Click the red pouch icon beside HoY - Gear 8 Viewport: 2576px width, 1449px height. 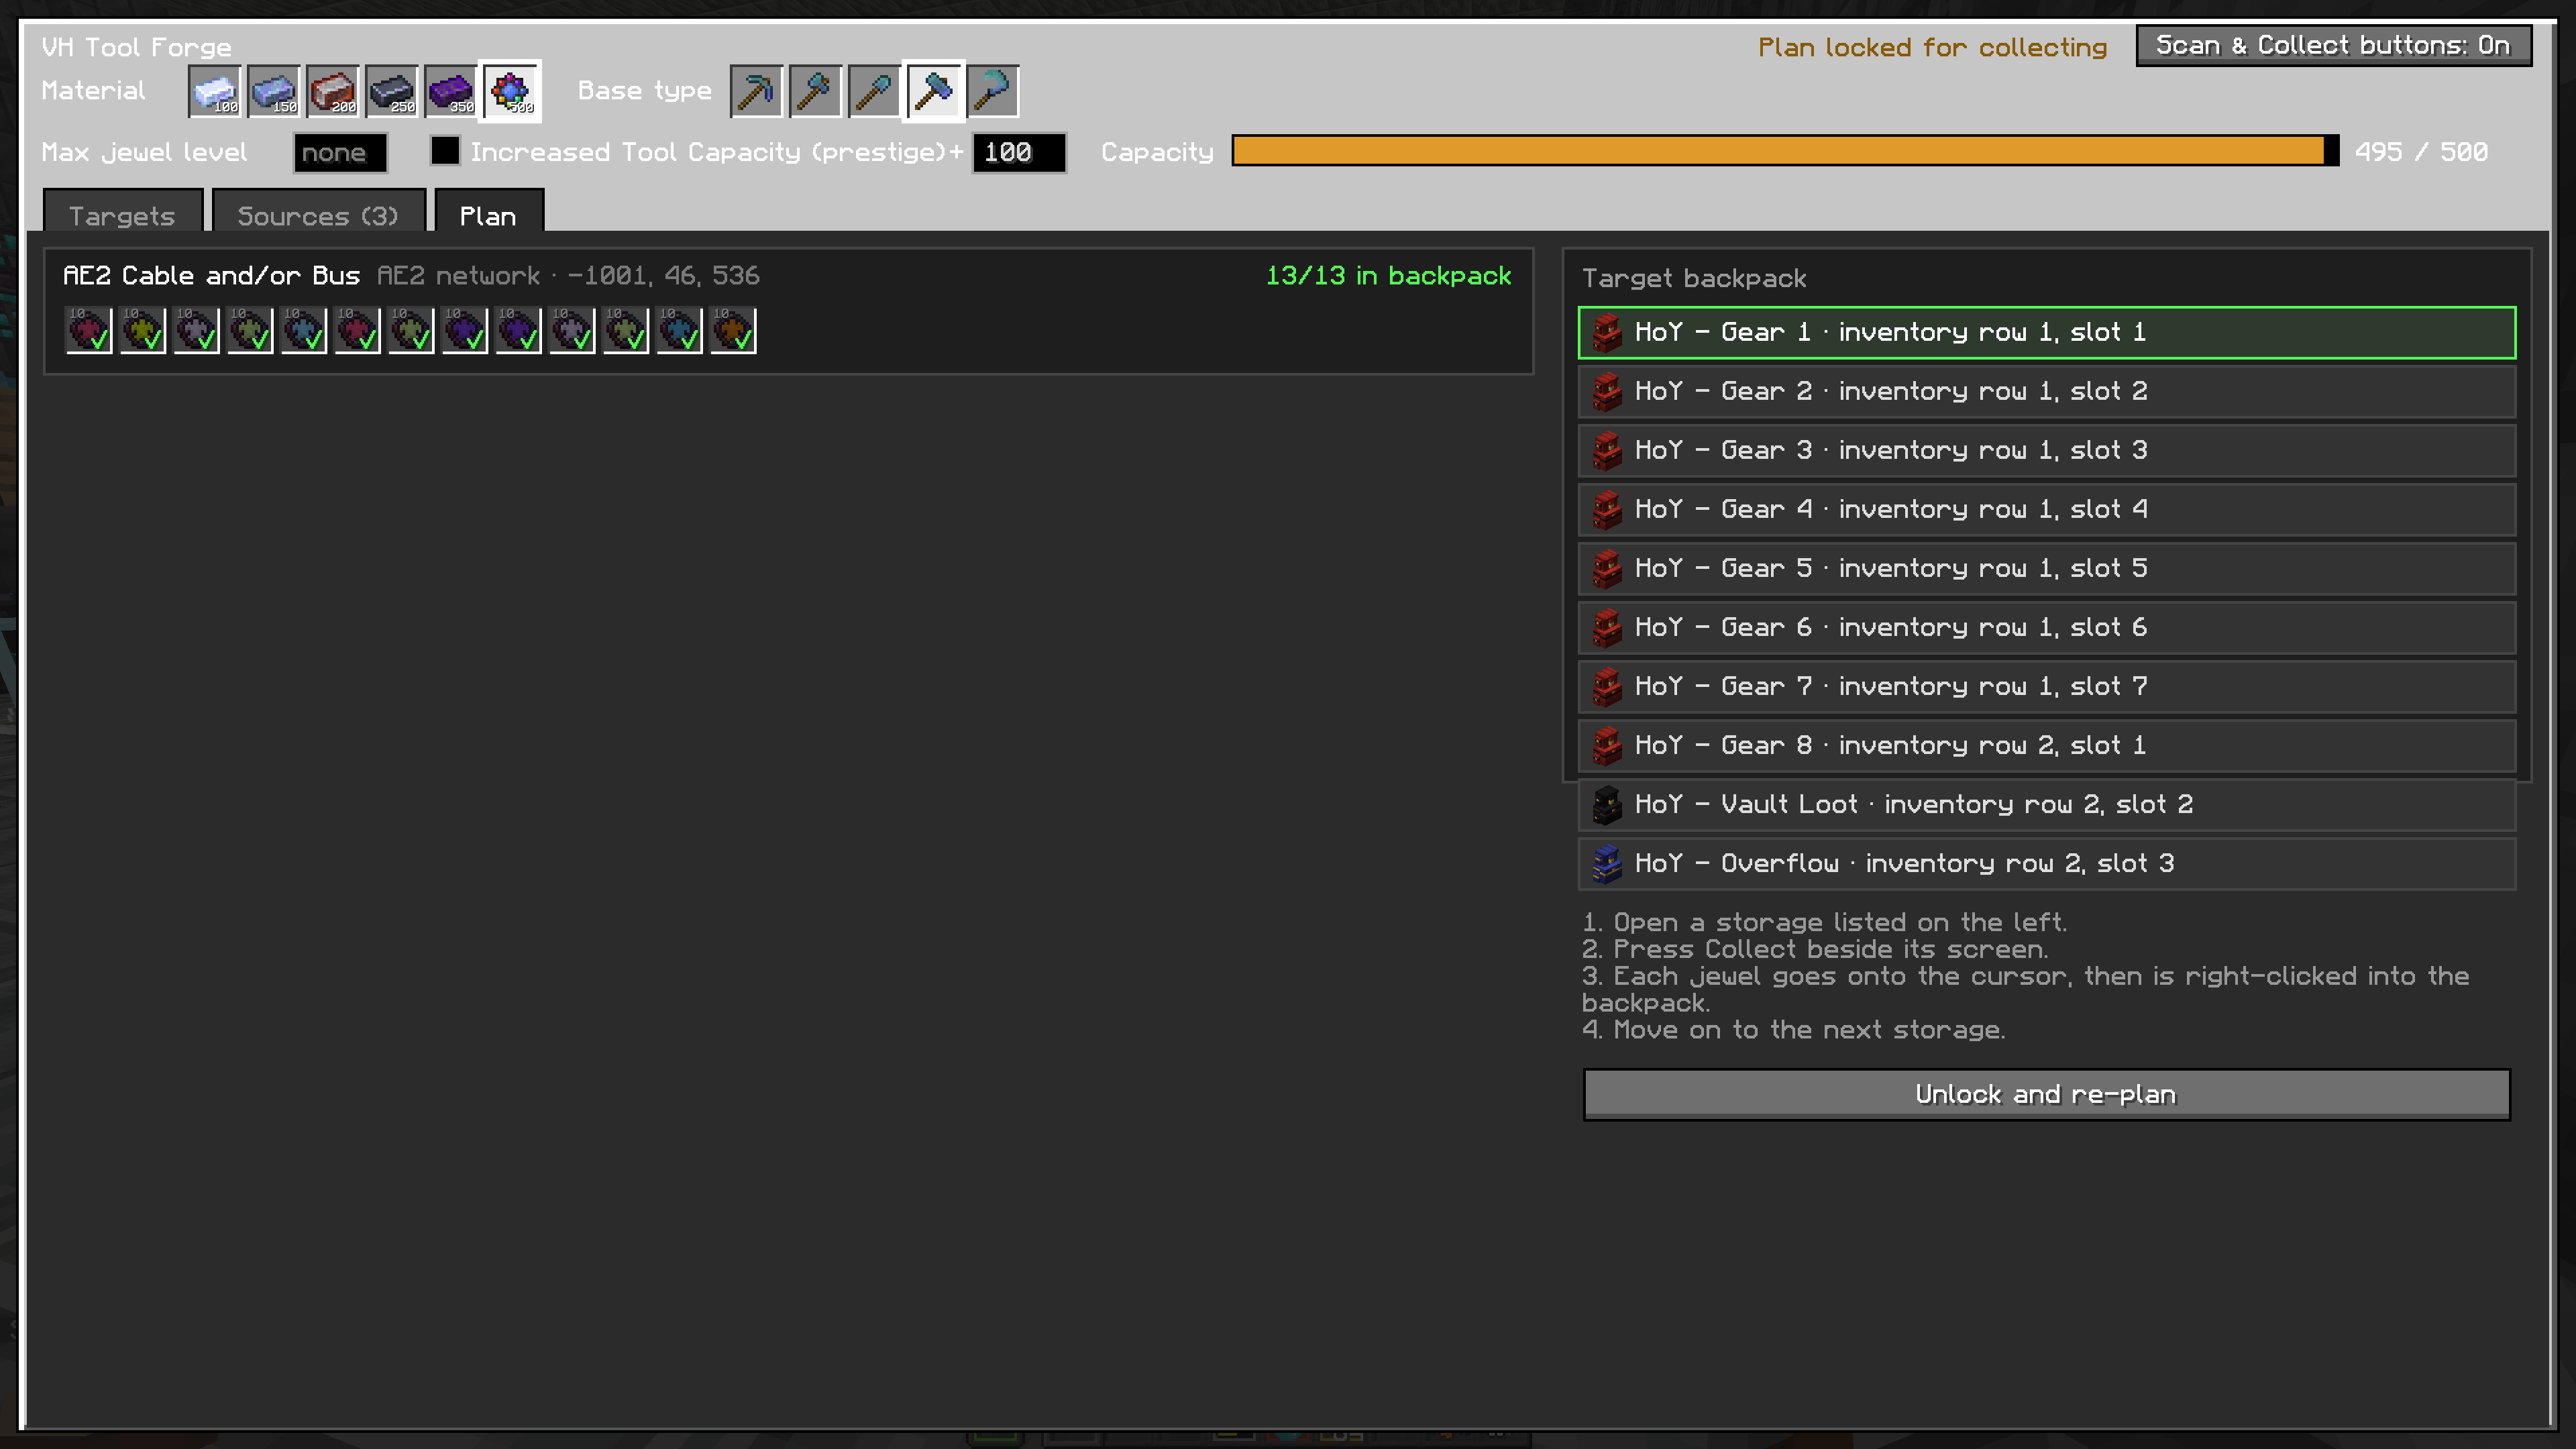1606,746
